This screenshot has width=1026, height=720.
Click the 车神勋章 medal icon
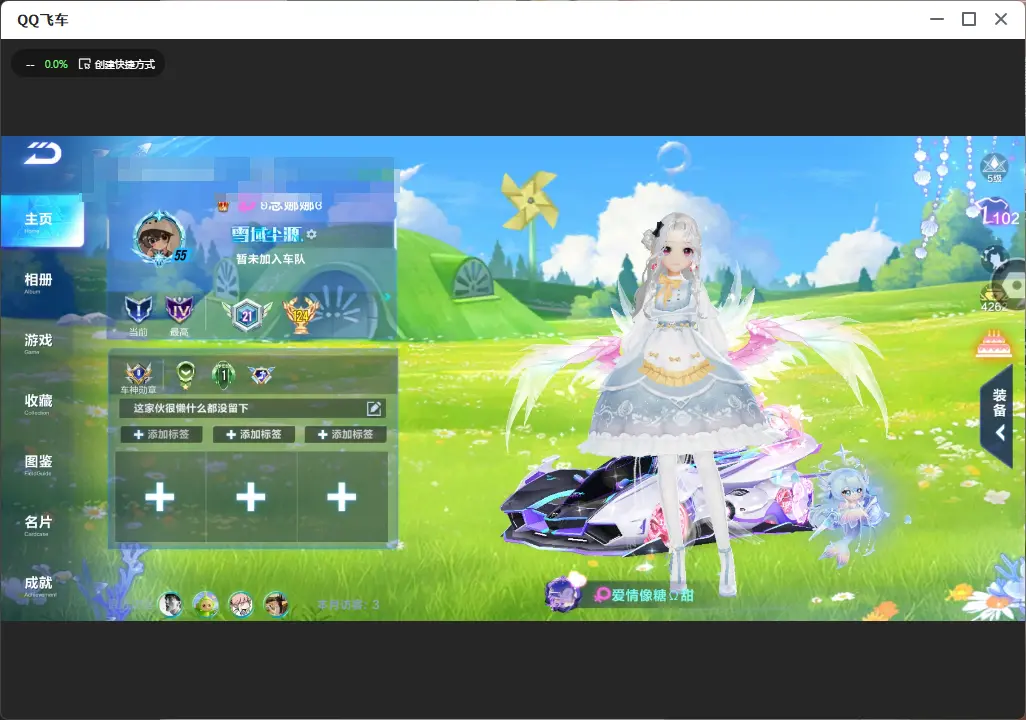point(138,374)
